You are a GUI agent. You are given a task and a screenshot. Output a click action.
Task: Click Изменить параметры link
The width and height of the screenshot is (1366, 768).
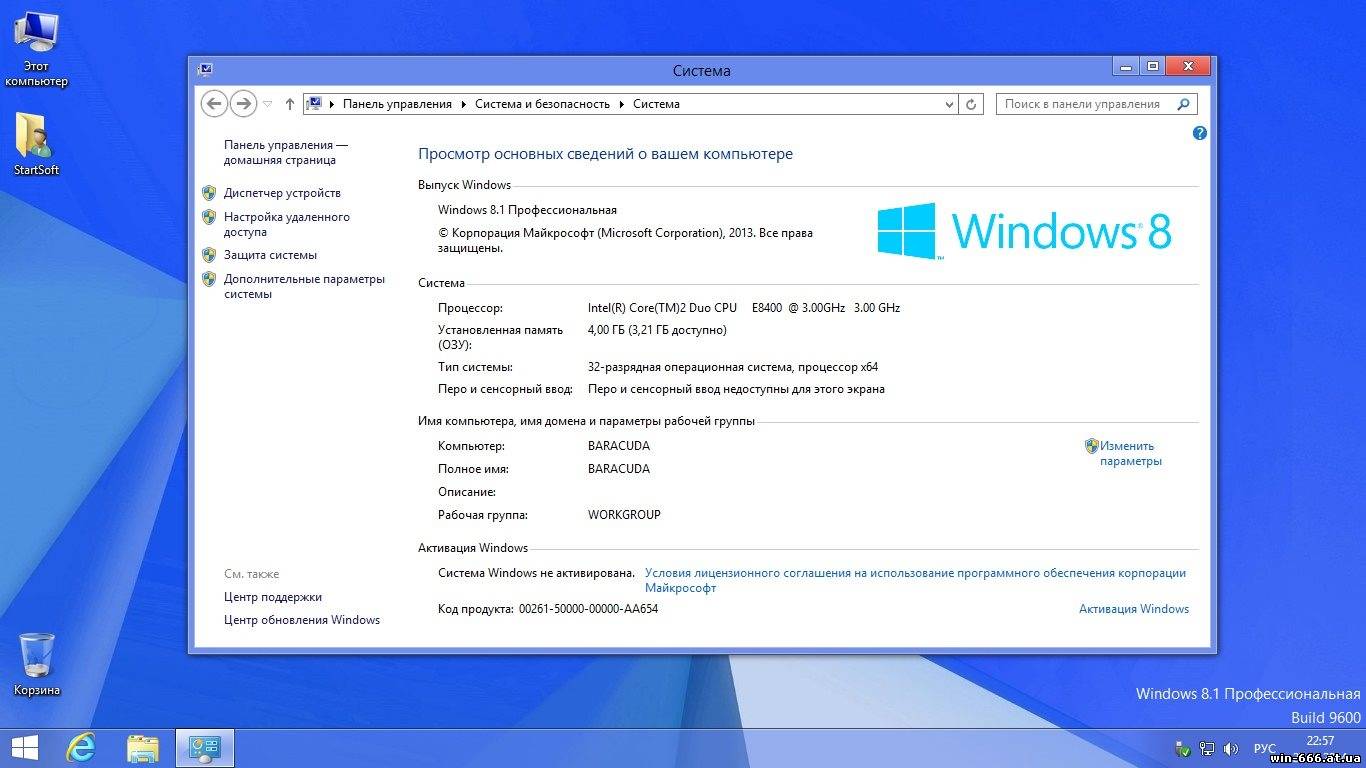coord(1130,454)
